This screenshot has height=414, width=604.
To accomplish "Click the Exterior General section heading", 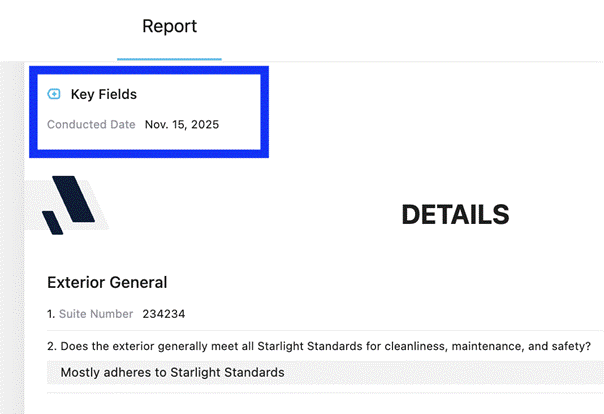I will coord(107,282).
